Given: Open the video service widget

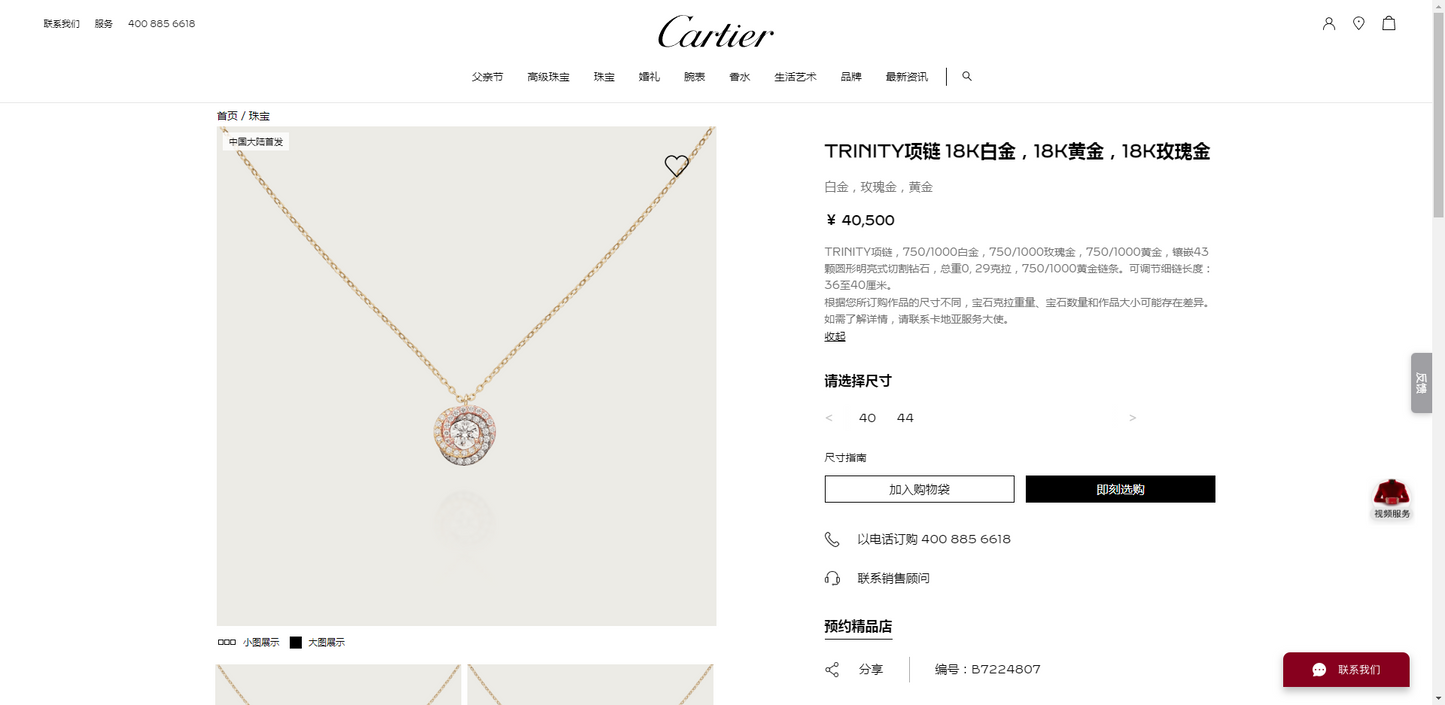Looking at the screenshot, I should coord(1392,499).
